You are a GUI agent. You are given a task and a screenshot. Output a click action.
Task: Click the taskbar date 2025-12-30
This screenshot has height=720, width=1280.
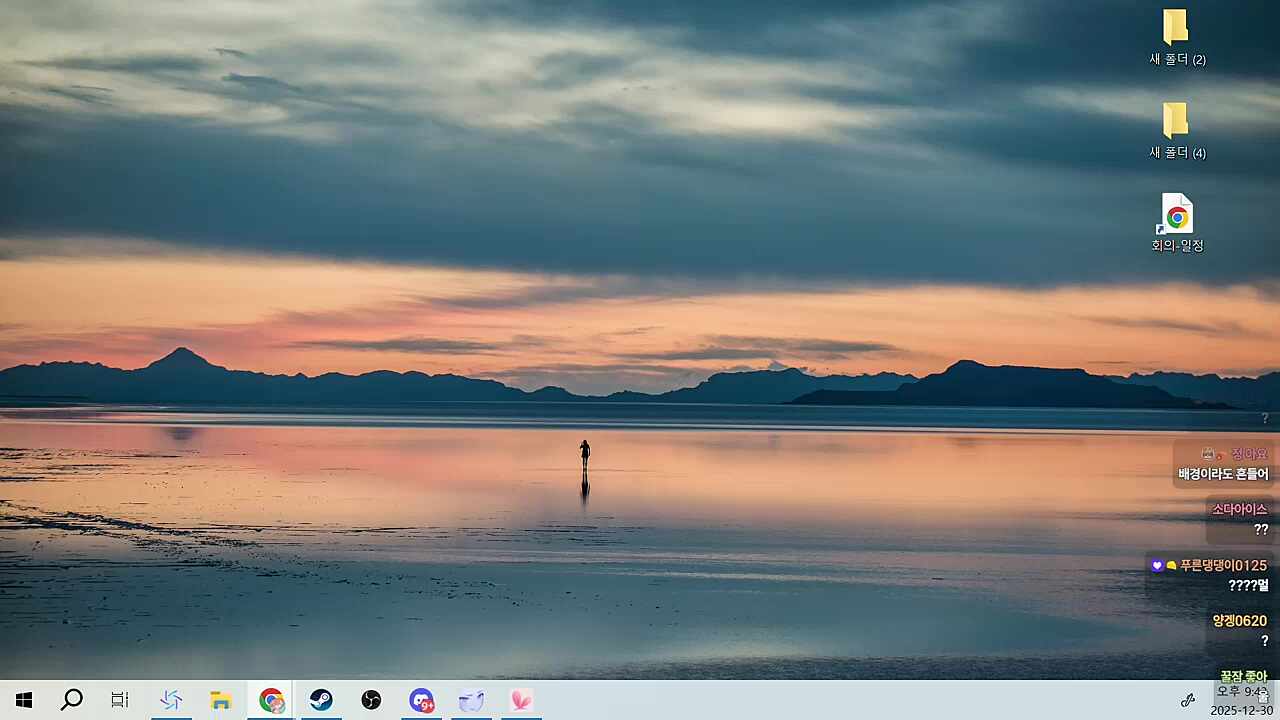[x=1243, y=710]
